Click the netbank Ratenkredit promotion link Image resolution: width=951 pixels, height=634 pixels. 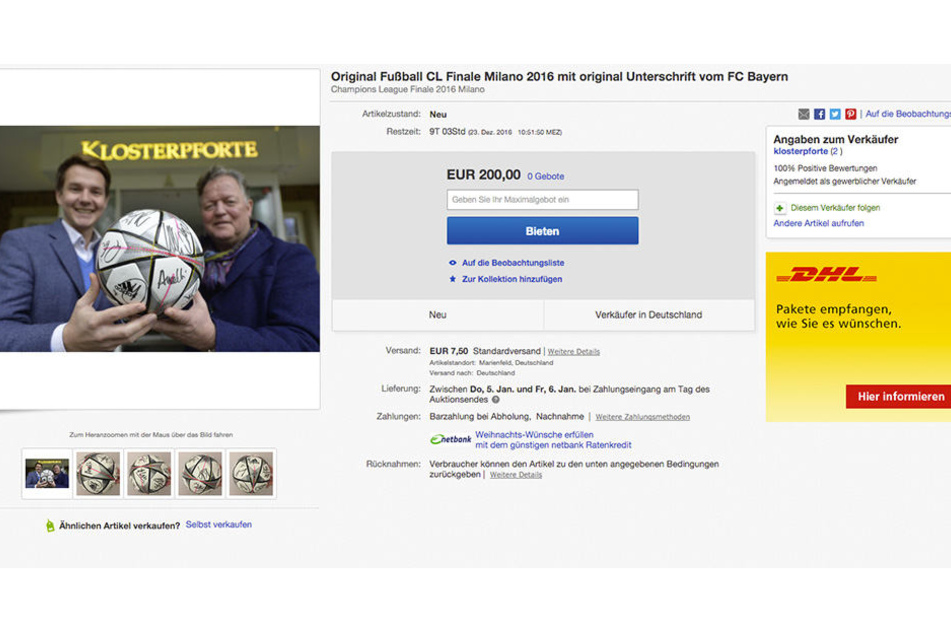click(x=553, y=440)
